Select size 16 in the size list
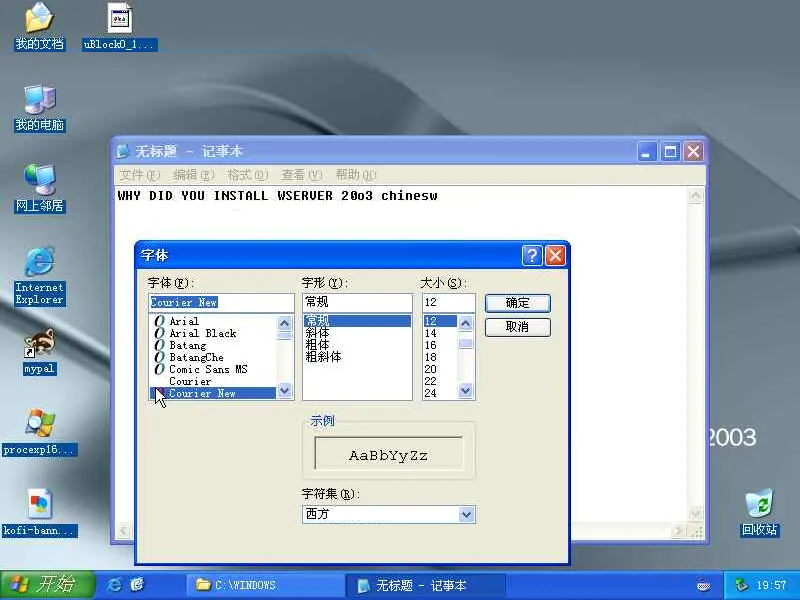Viewport: 800px width, 600px height. pos(440,345)
